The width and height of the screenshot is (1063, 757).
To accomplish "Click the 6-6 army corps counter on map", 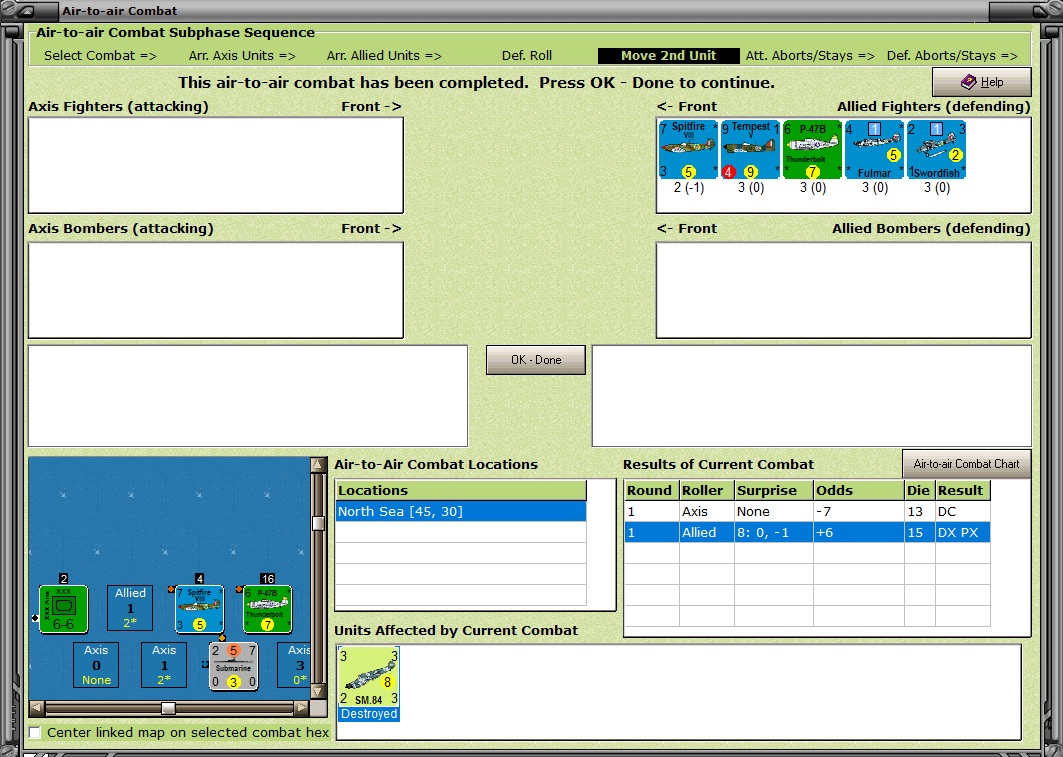I will [63, 609].
